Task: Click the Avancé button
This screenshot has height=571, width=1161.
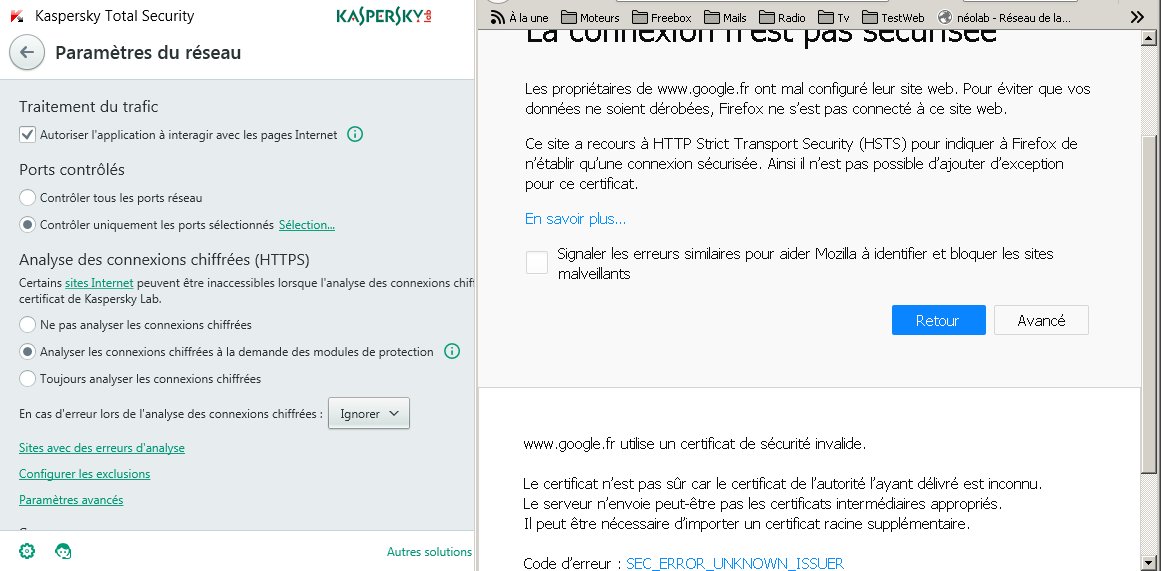Action: tap(1041, 320)
